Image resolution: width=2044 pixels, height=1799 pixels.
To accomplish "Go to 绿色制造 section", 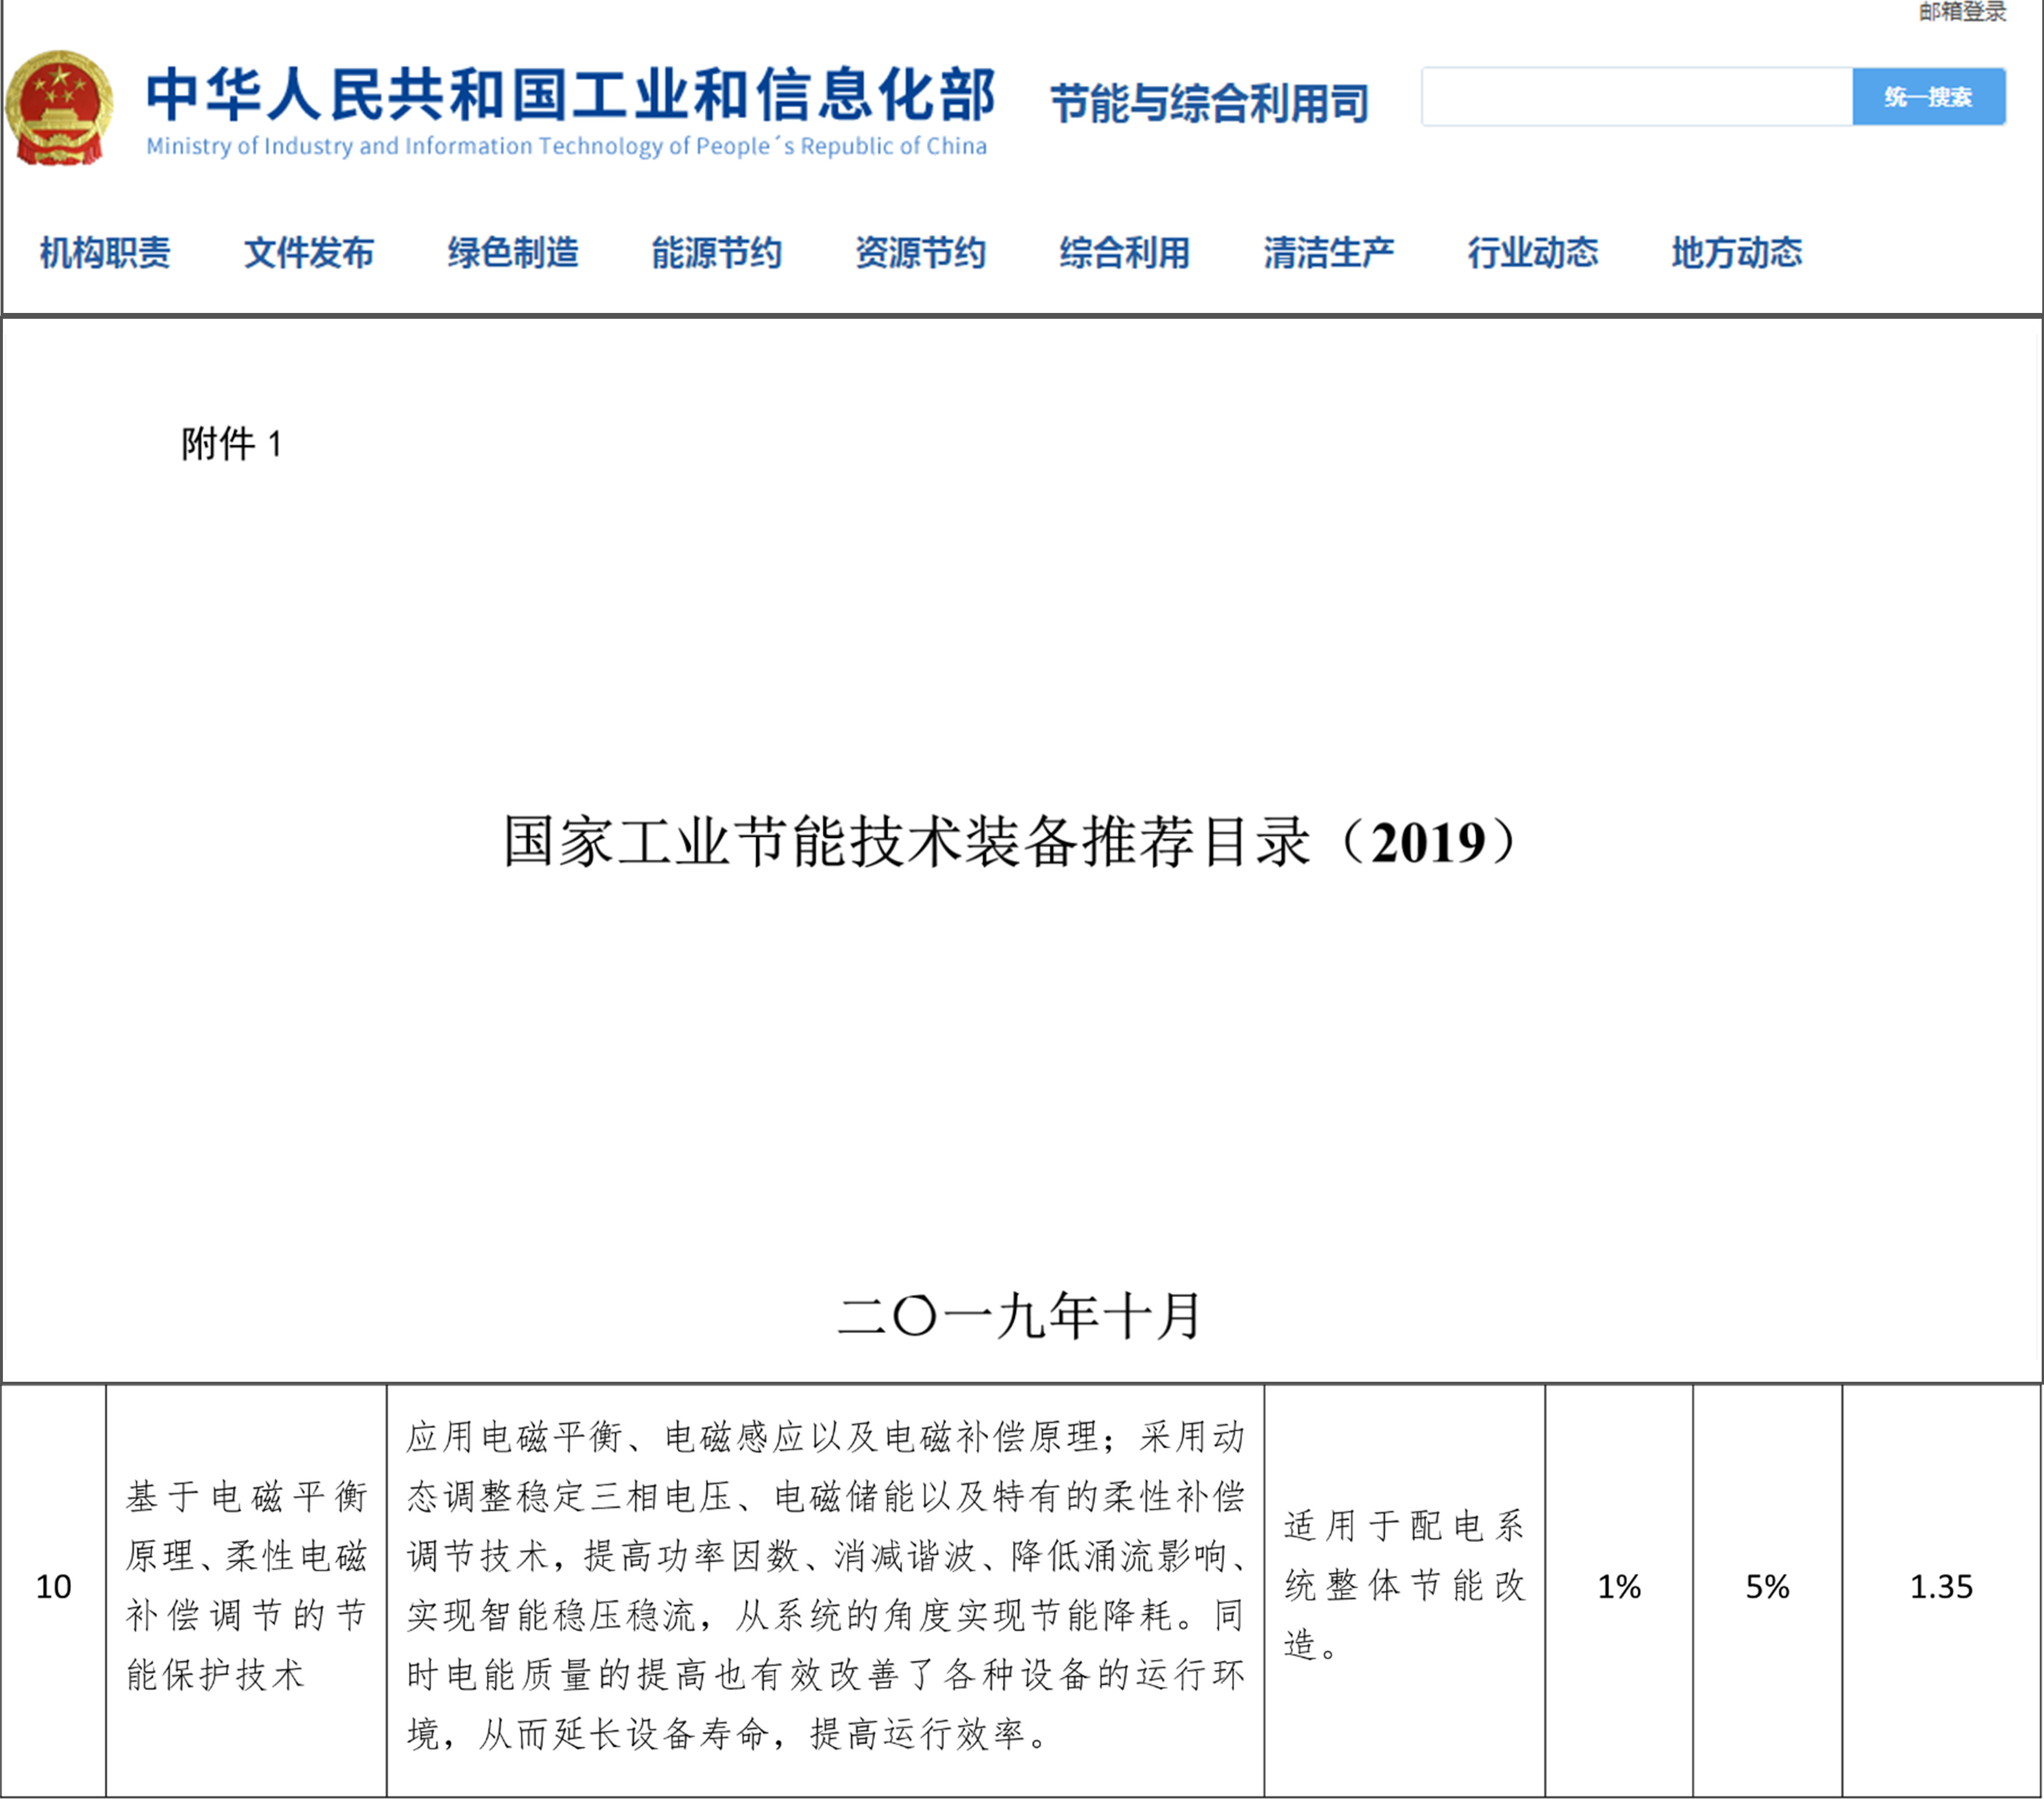I will (x=513, y=252).
